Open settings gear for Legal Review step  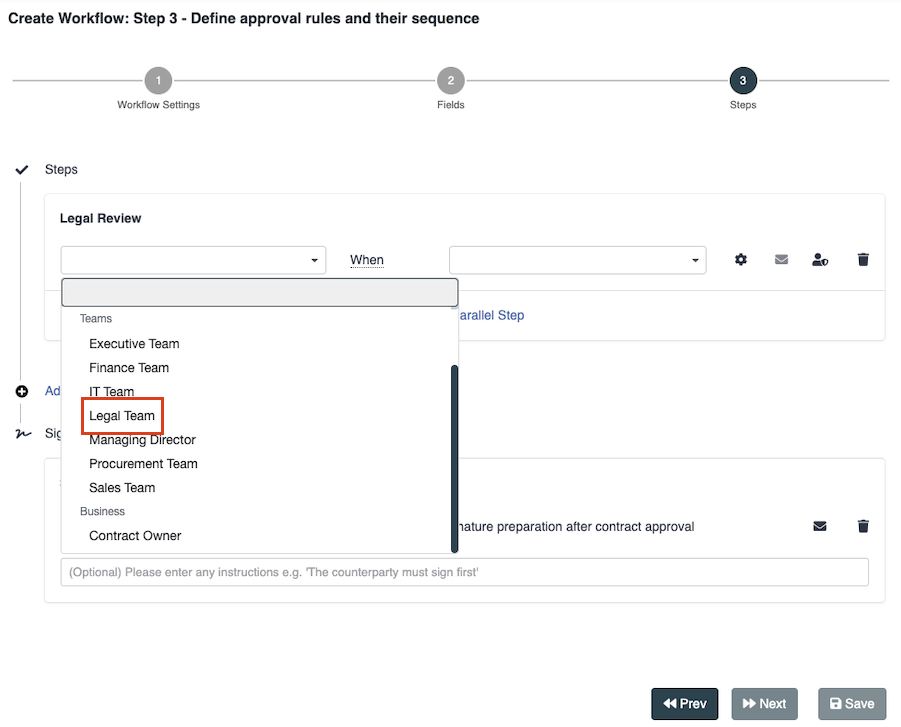click(x=741, y=260)
